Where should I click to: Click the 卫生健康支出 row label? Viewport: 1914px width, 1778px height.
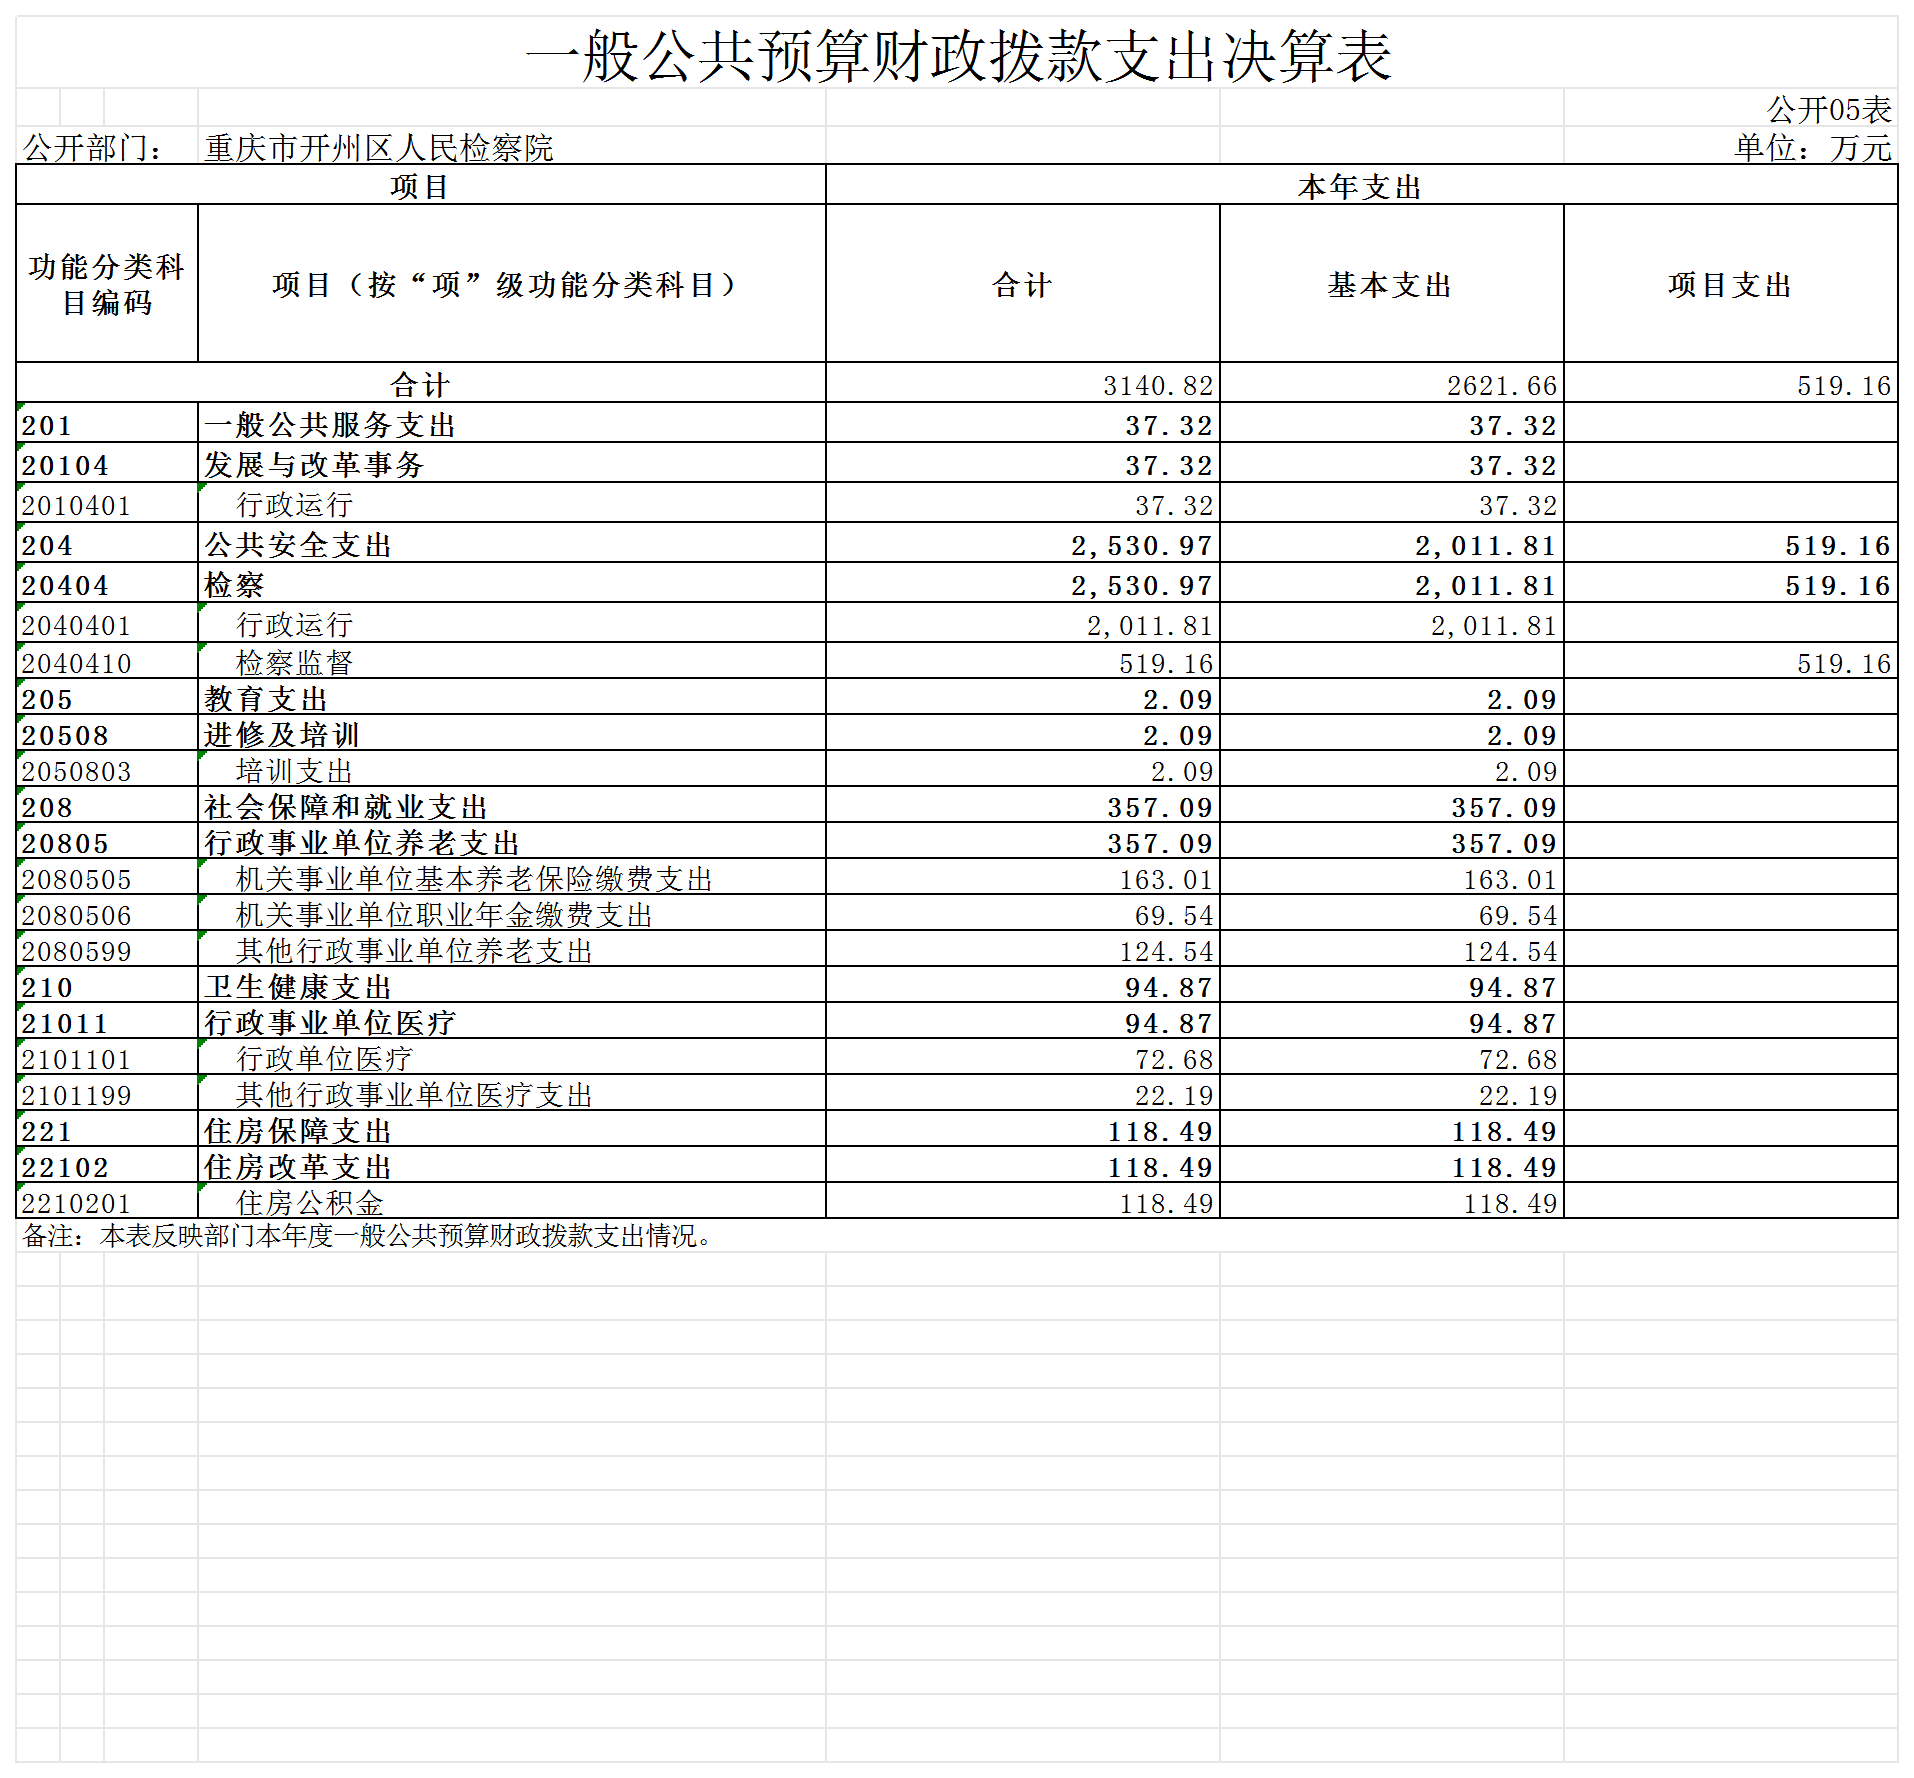pyautogui.click(x=298, y=987)
